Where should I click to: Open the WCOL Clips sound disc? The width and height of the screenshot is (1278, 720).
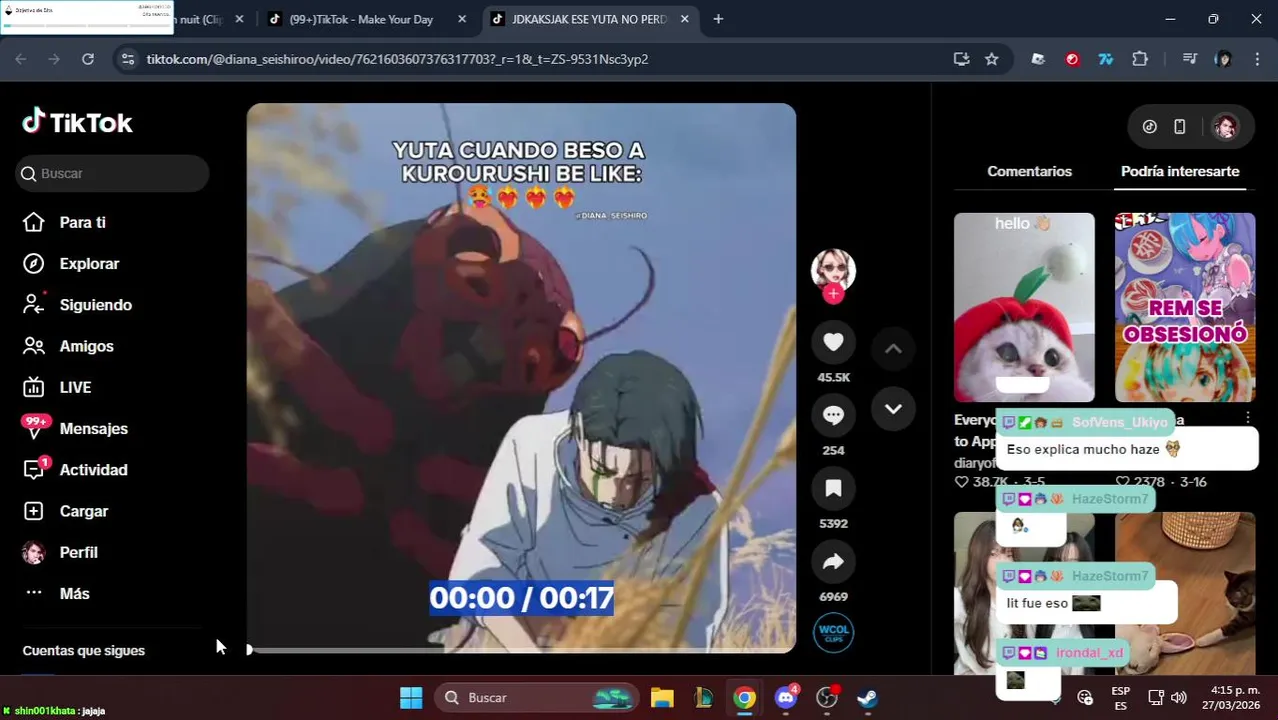833,633
